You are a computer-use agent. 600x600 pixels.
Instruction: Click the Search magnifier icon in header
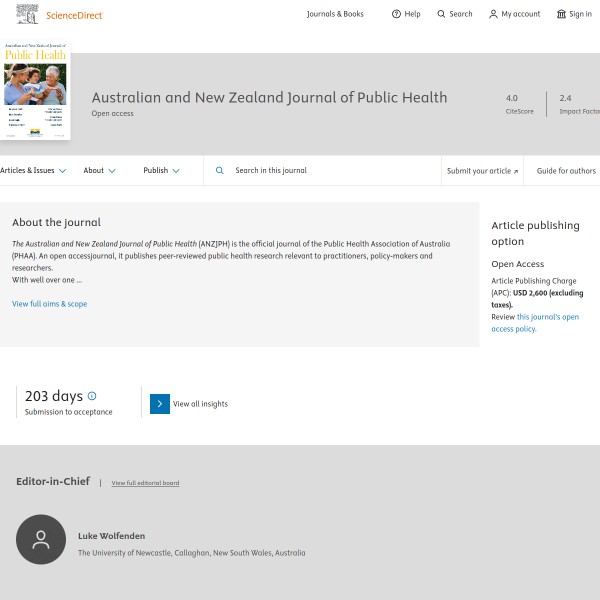tap(441, 14)
